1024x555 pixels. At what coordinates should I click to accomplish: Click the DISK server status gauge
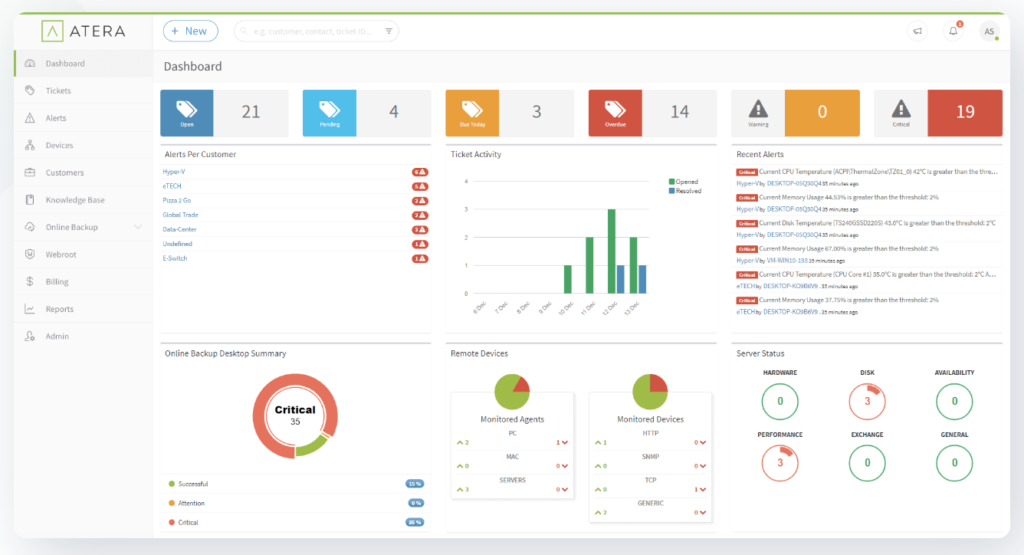(867, 401)
